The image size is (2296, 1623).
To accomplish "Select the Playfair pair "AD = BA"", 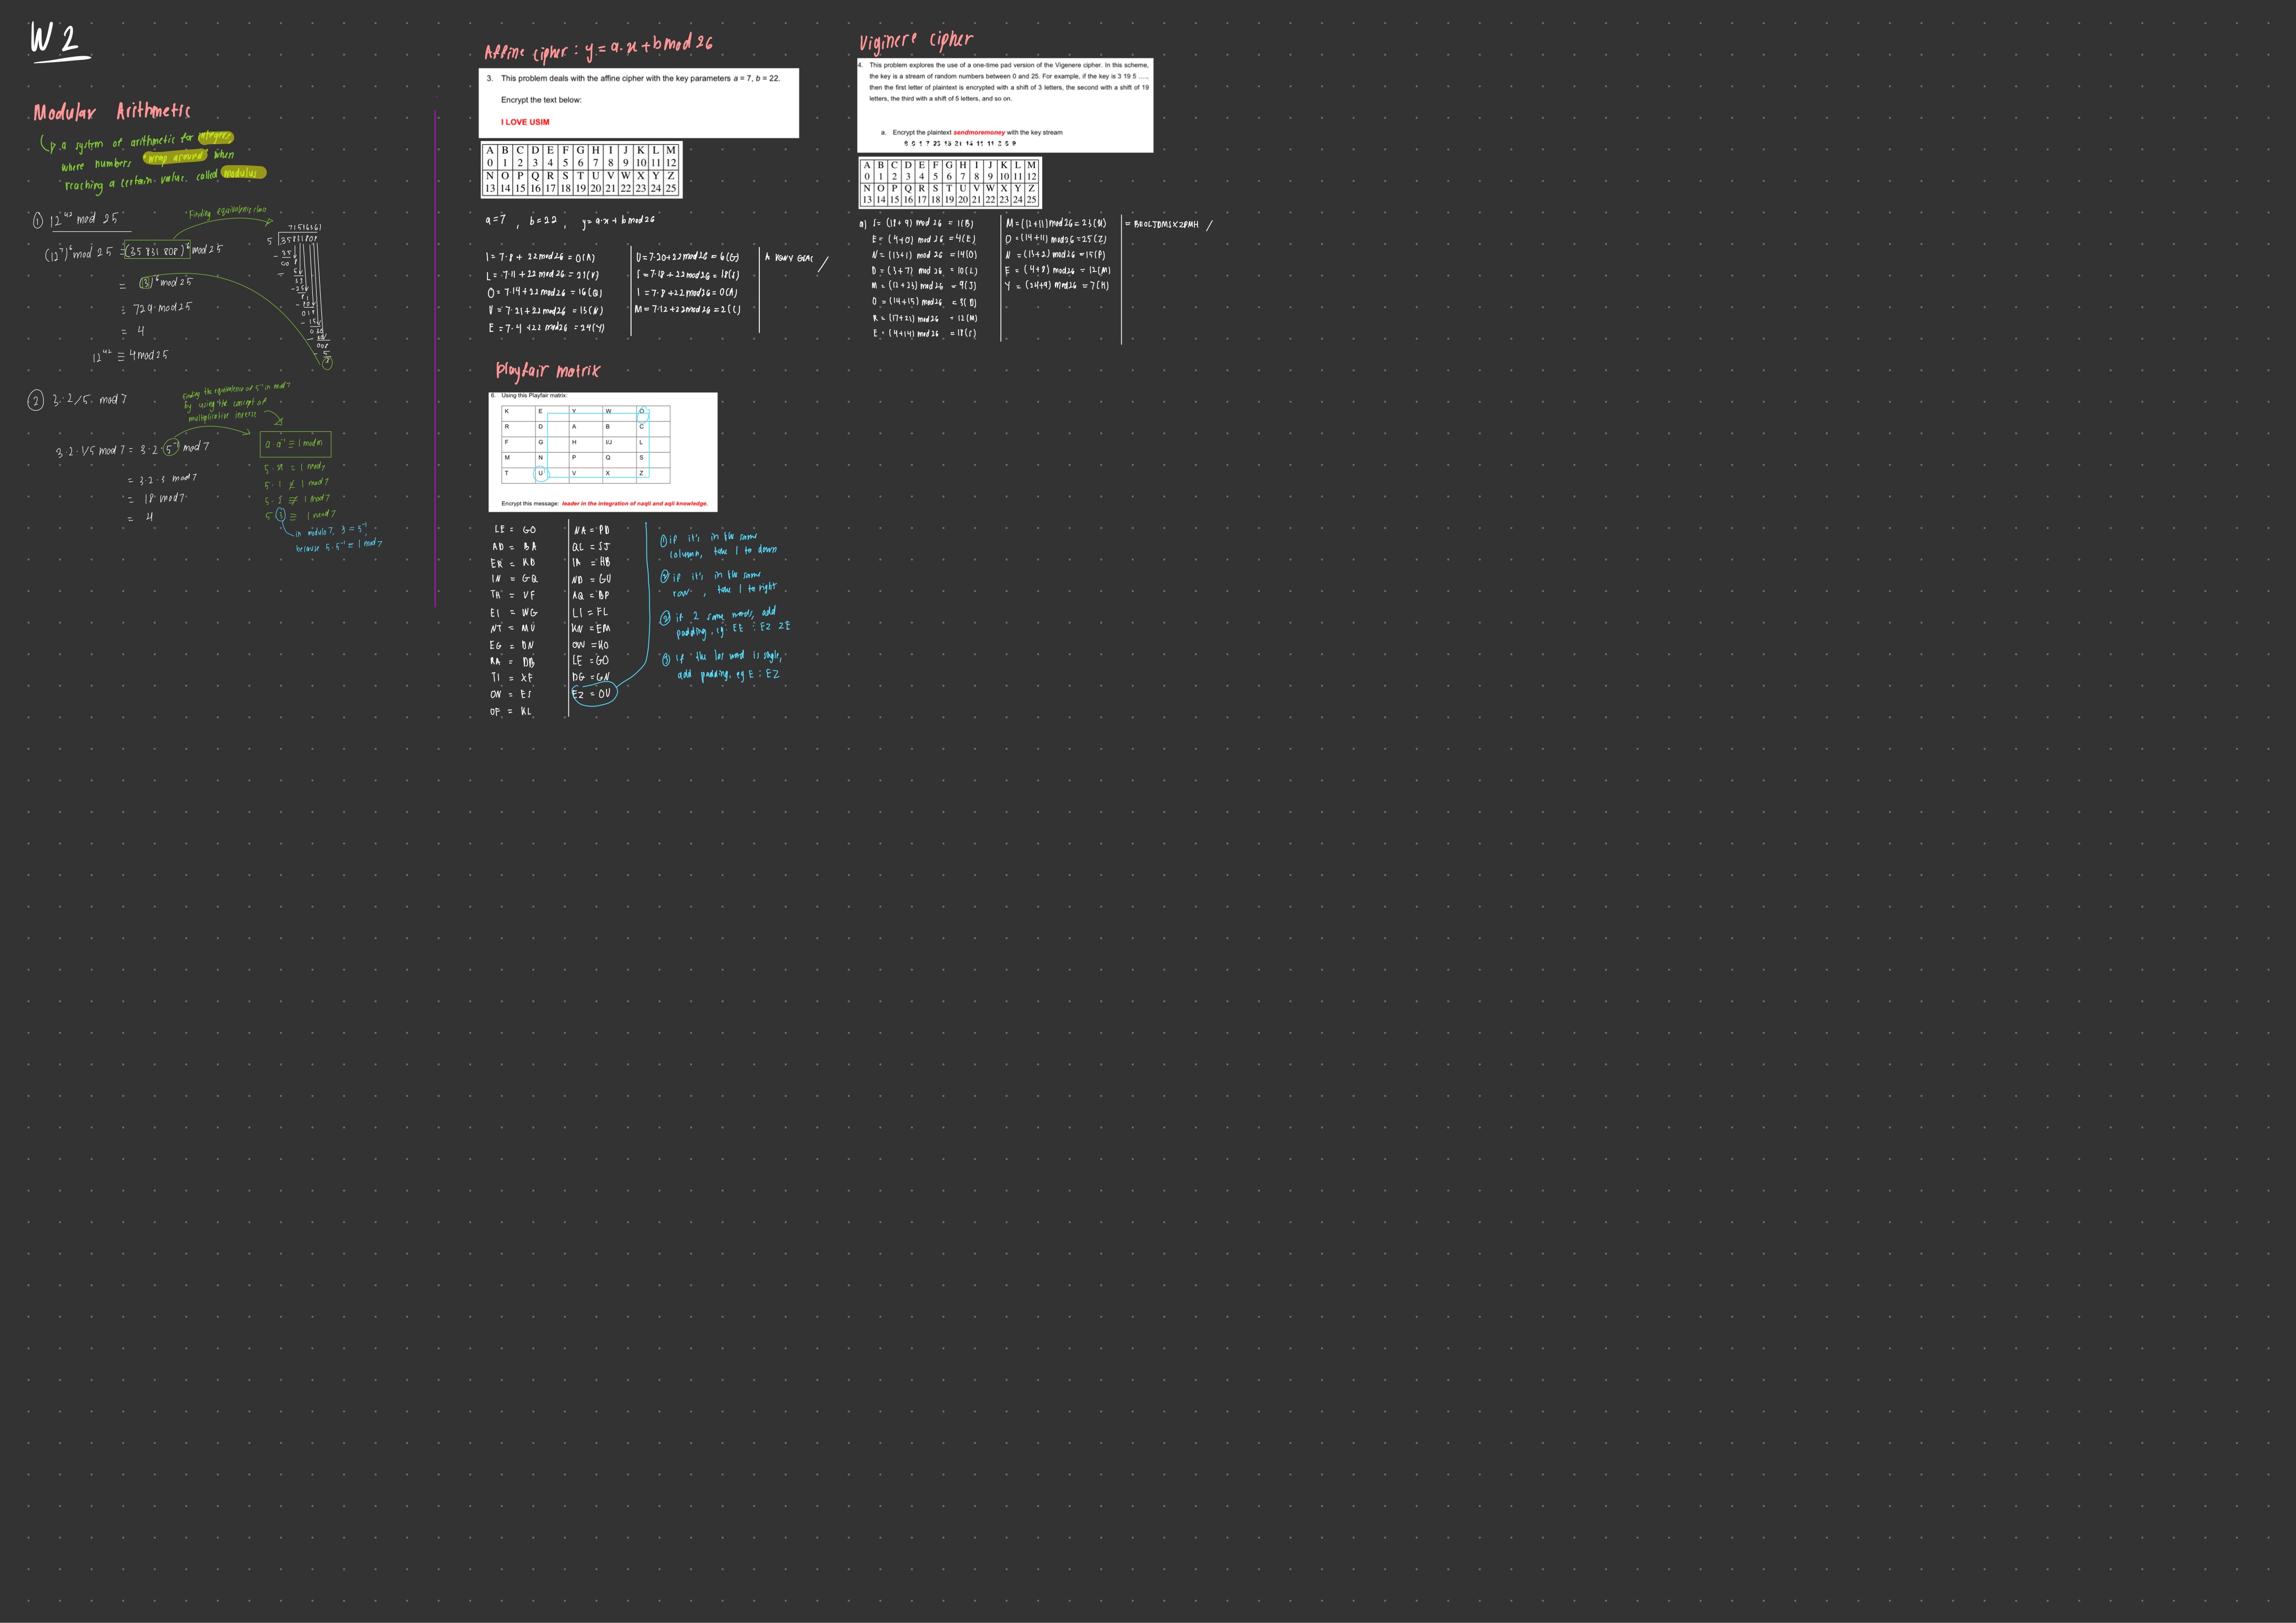I will click(514, 547).
